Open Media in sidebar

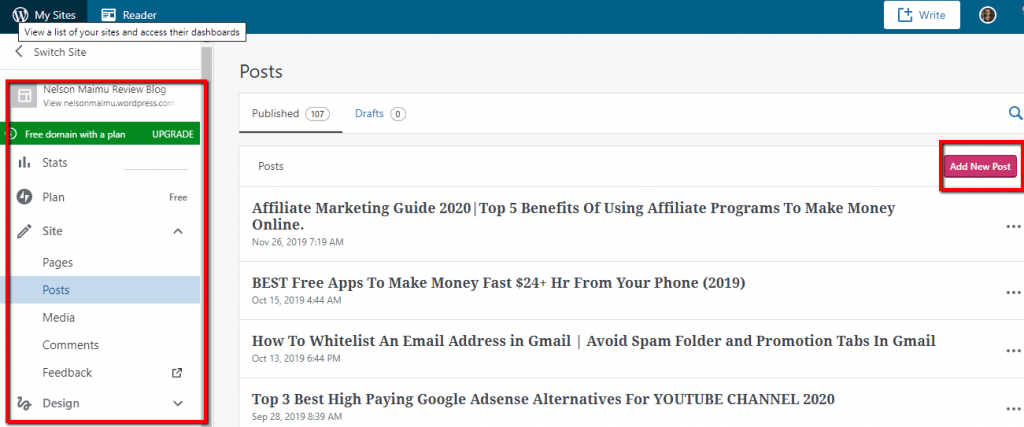(x=59, y=317)
